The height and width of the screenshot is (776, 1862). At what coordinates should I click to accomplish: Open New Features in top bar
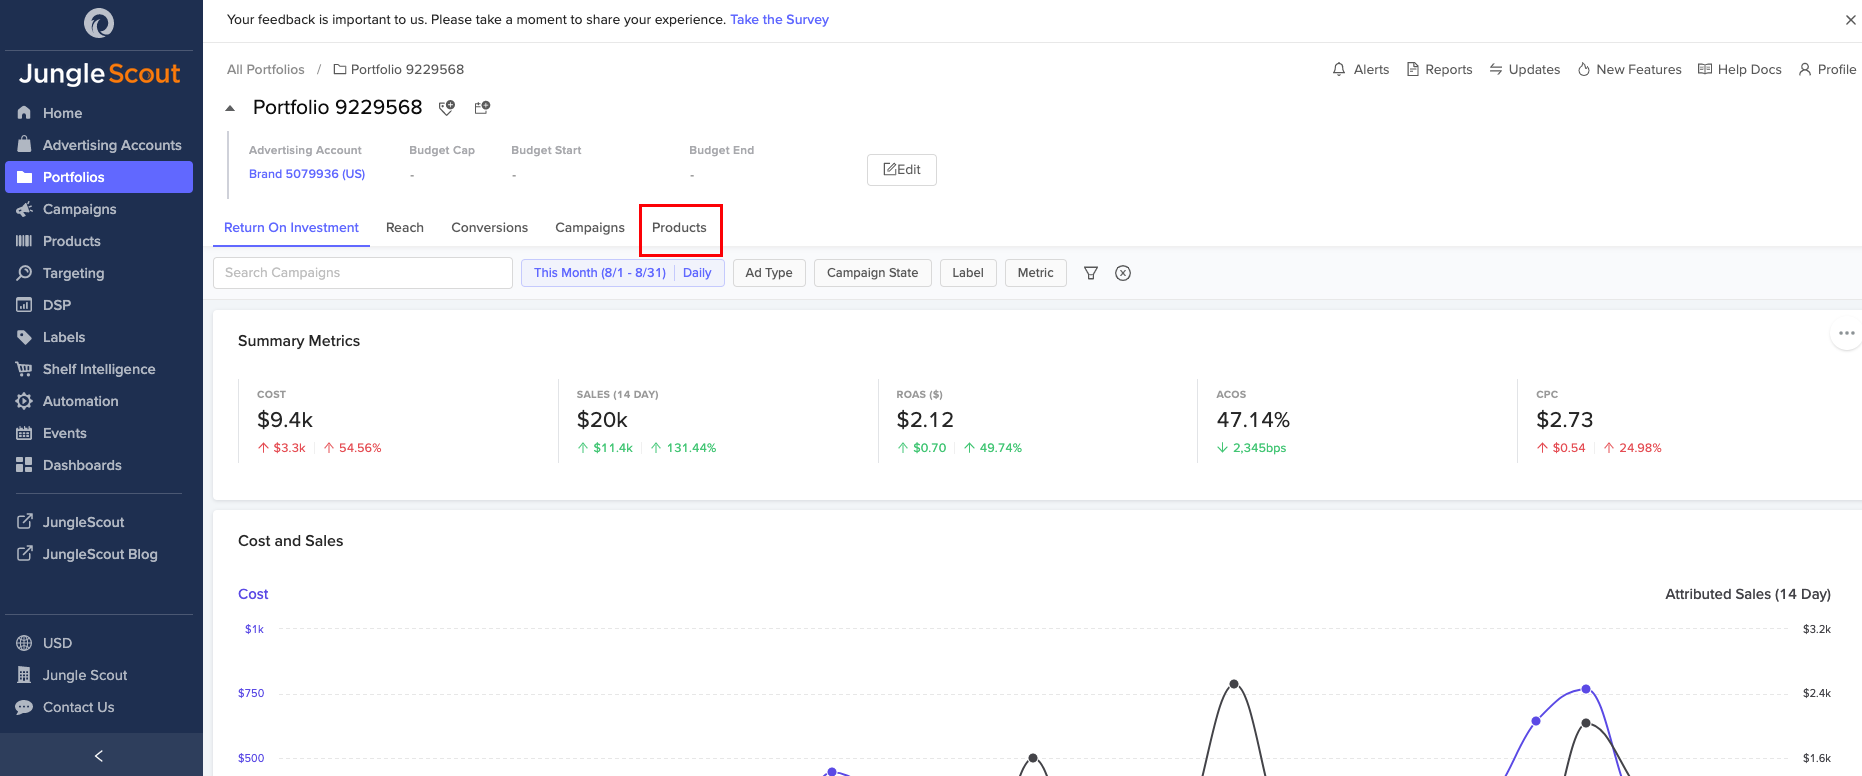[1629, 69]
